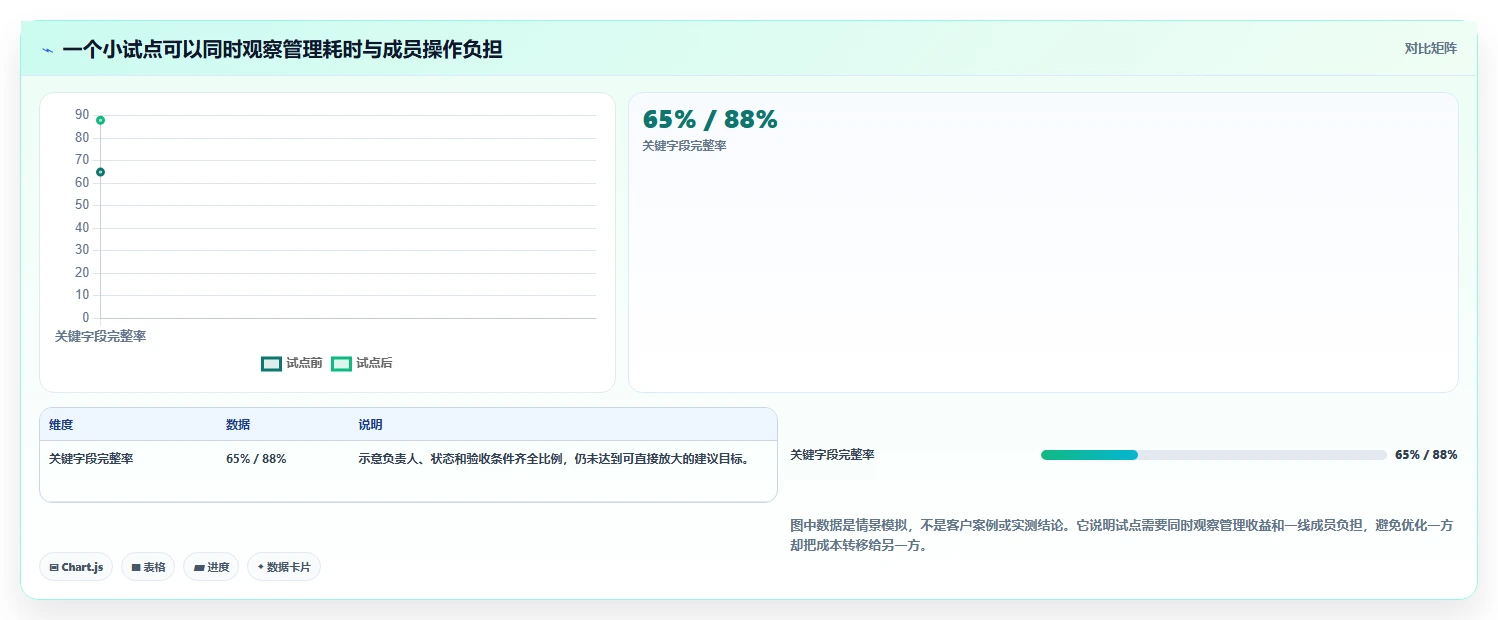Click the 关键字段完整率 x-axis label

pyautogui.click(x=100, y=337)
